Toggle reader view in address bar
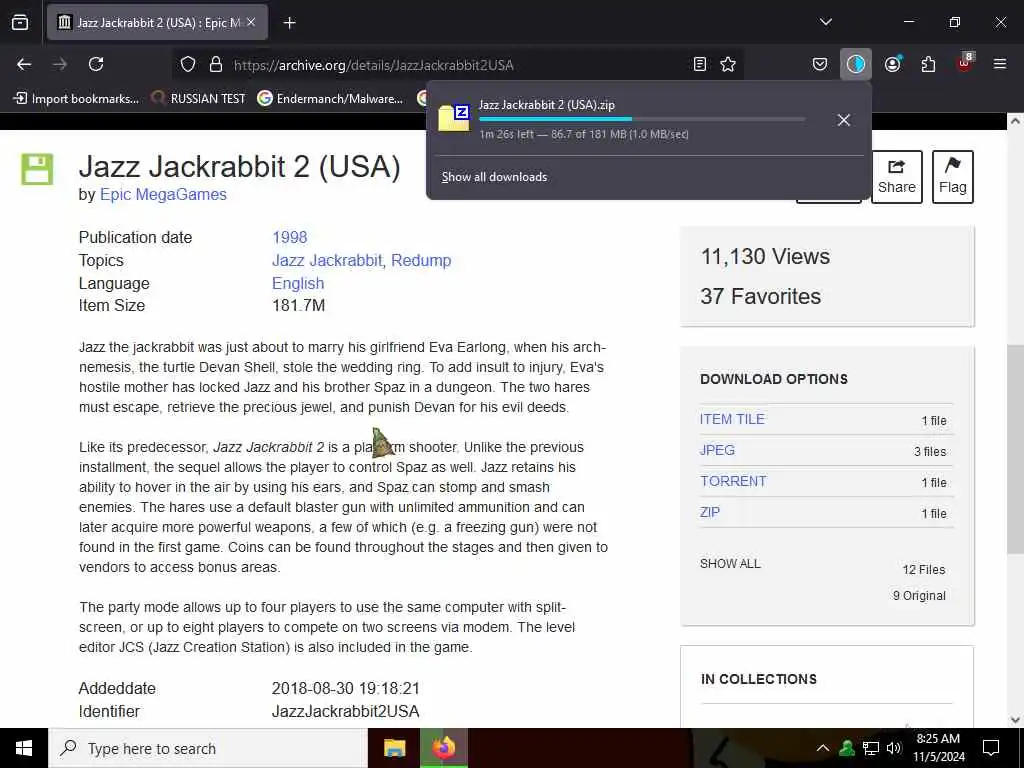1024x768 pixels. [699, 65]
